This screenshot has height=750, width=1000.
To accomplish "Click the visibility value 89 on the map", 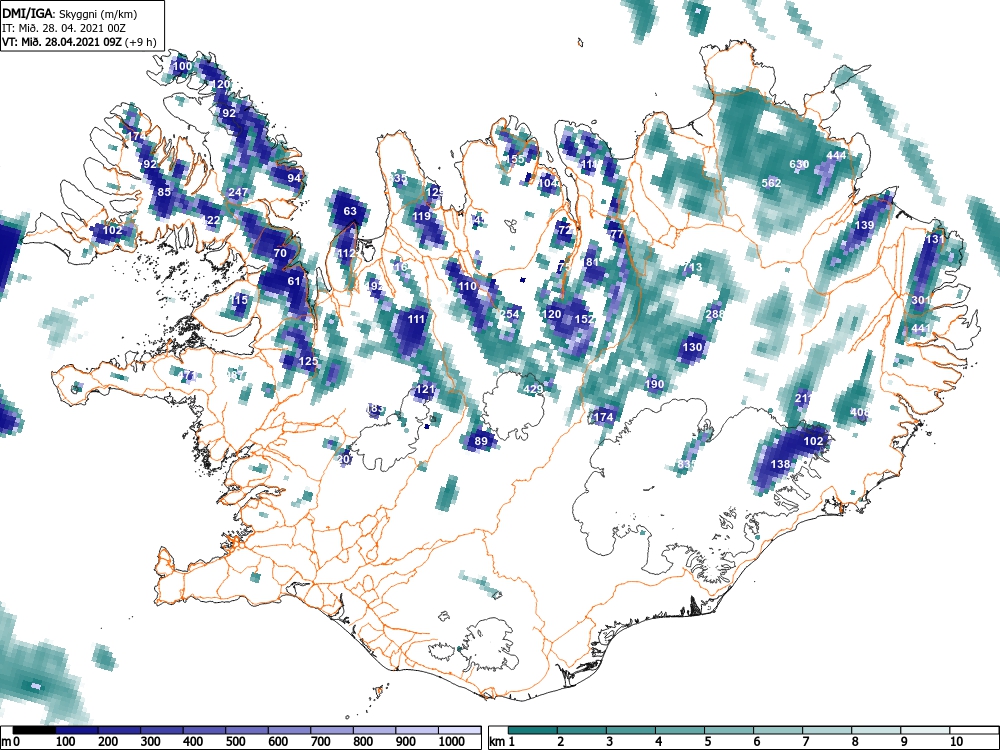I will point(482,441).
